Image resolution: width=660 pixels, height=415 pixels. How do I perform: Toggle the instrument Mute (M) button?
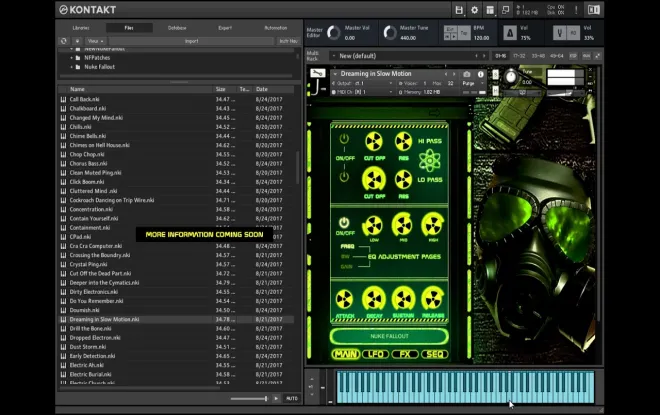click(x=495, y=90)
